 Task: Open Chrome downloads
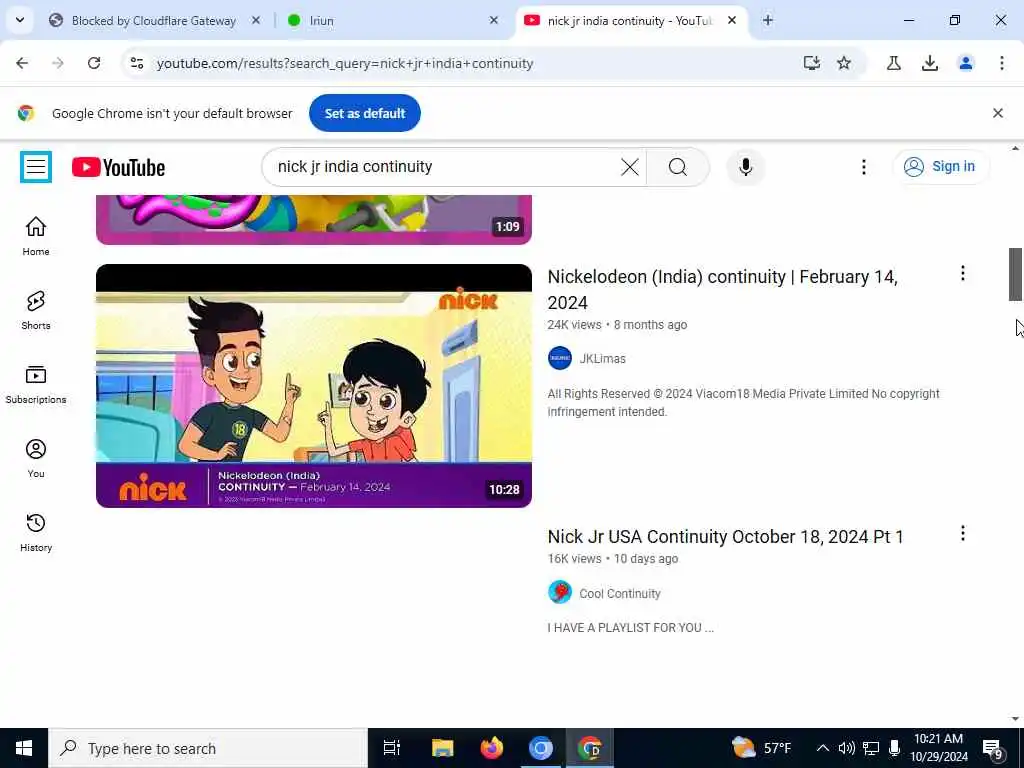pyautogui.click(x=929, y=63)
